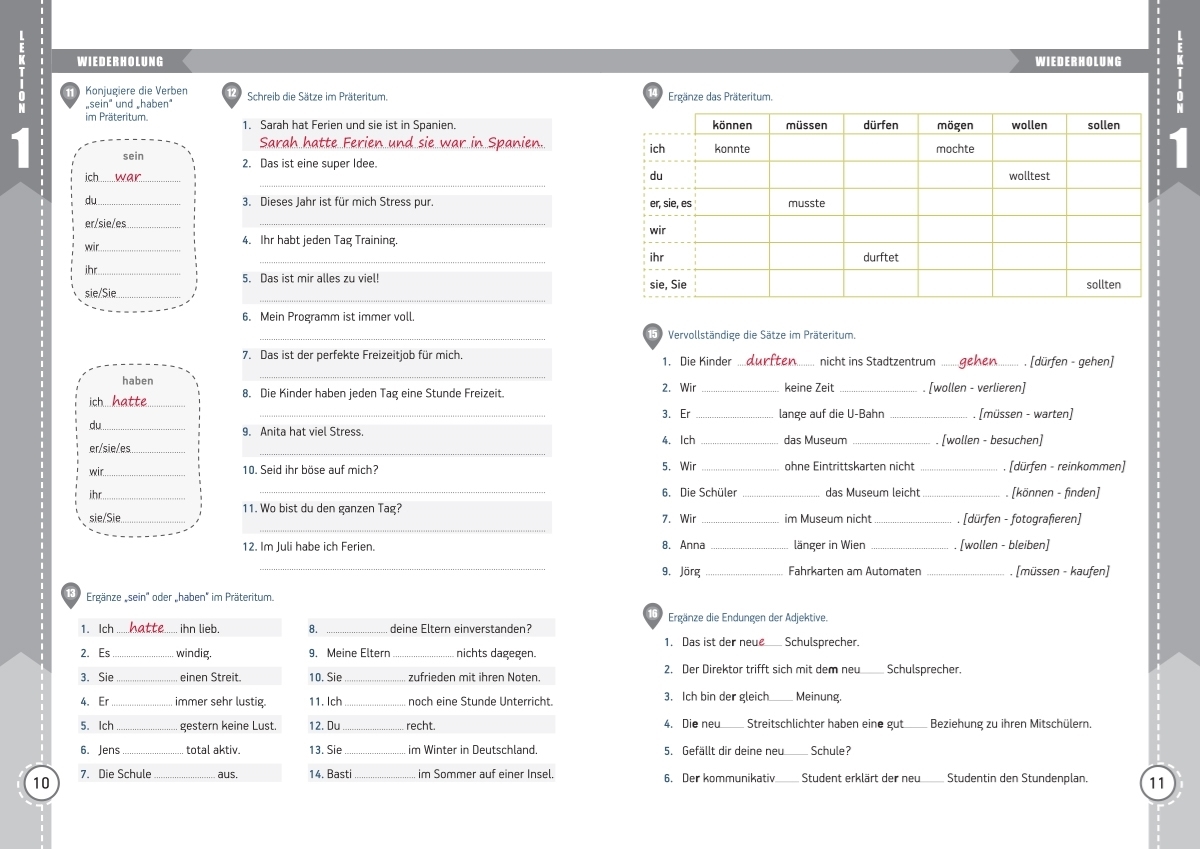Click the hint '[müssen - warten]'

pos(1025,414)
